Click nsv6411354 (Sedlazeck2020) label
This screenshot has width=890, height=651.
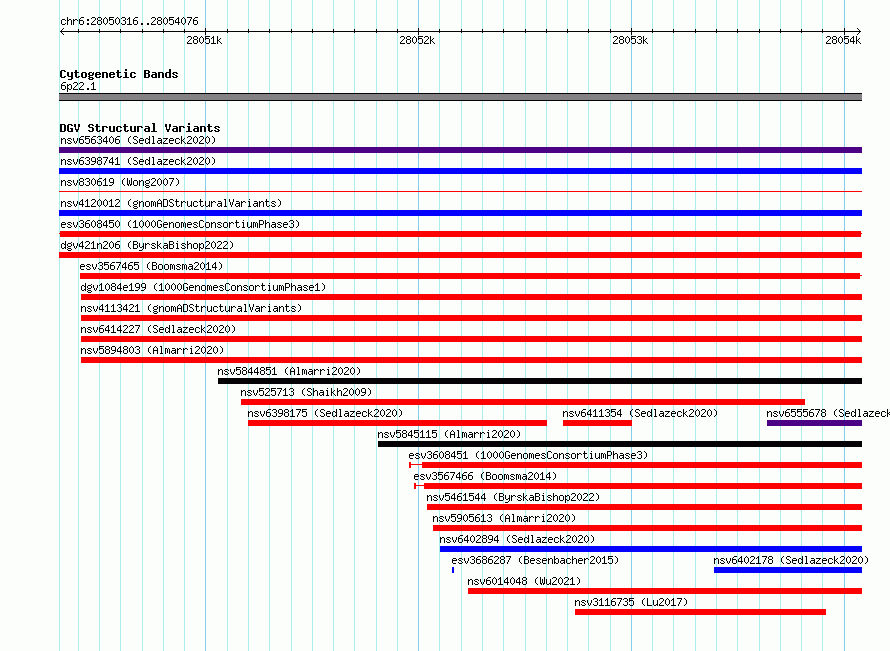click(640, 413)
